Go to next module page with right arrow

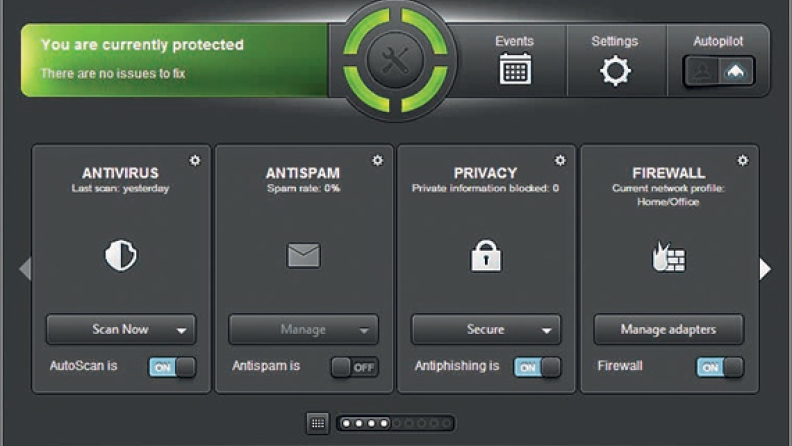click(765, 269)
